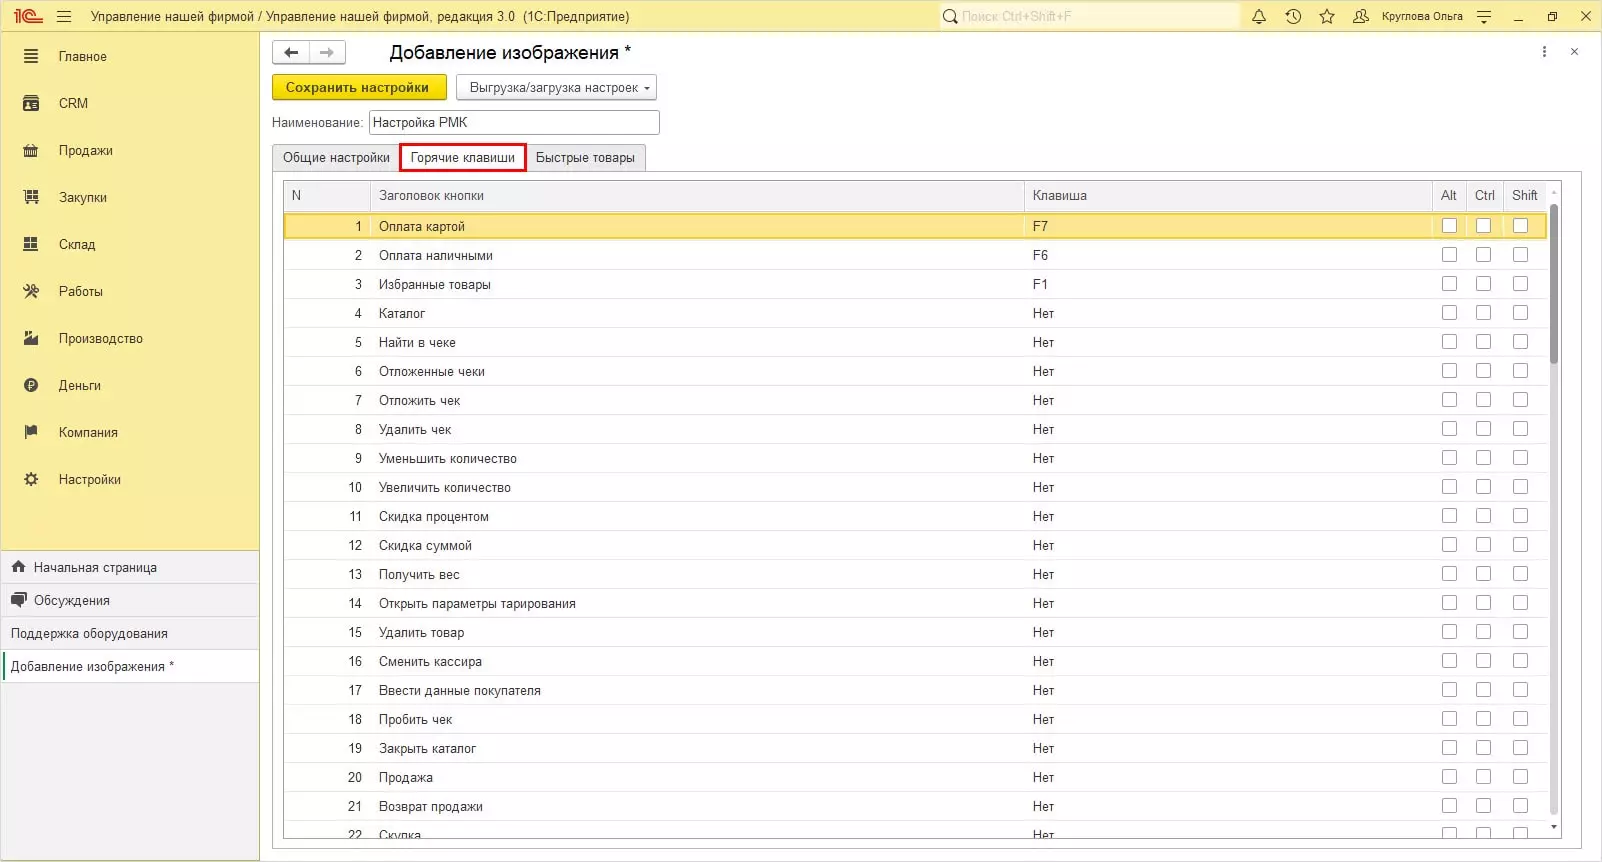Open the Склад warehouse section icon

coord(31,245)
